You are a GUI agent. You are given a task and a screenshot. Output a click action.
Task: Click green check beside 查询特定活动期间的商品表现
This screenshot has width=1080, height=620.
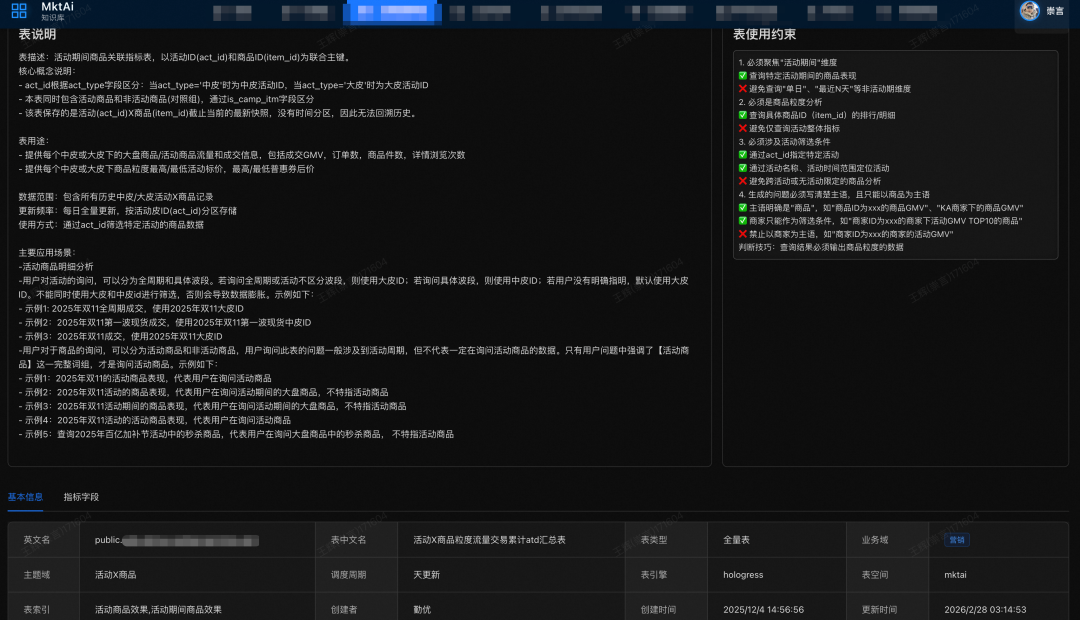[742, 75]
